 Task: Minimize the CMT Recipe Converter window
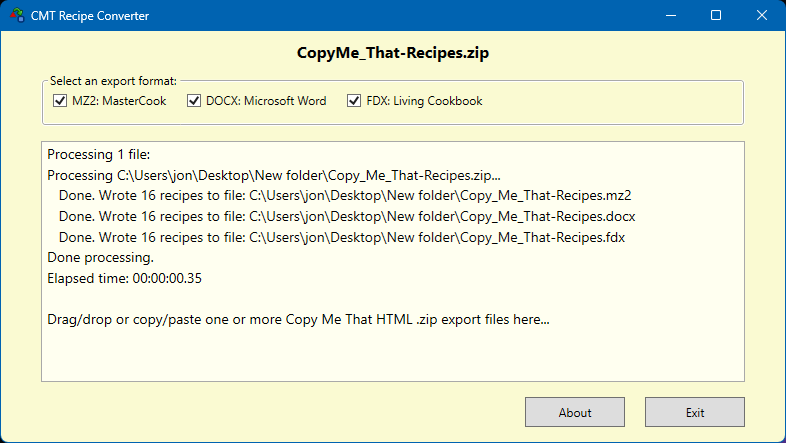coord(671,16)
